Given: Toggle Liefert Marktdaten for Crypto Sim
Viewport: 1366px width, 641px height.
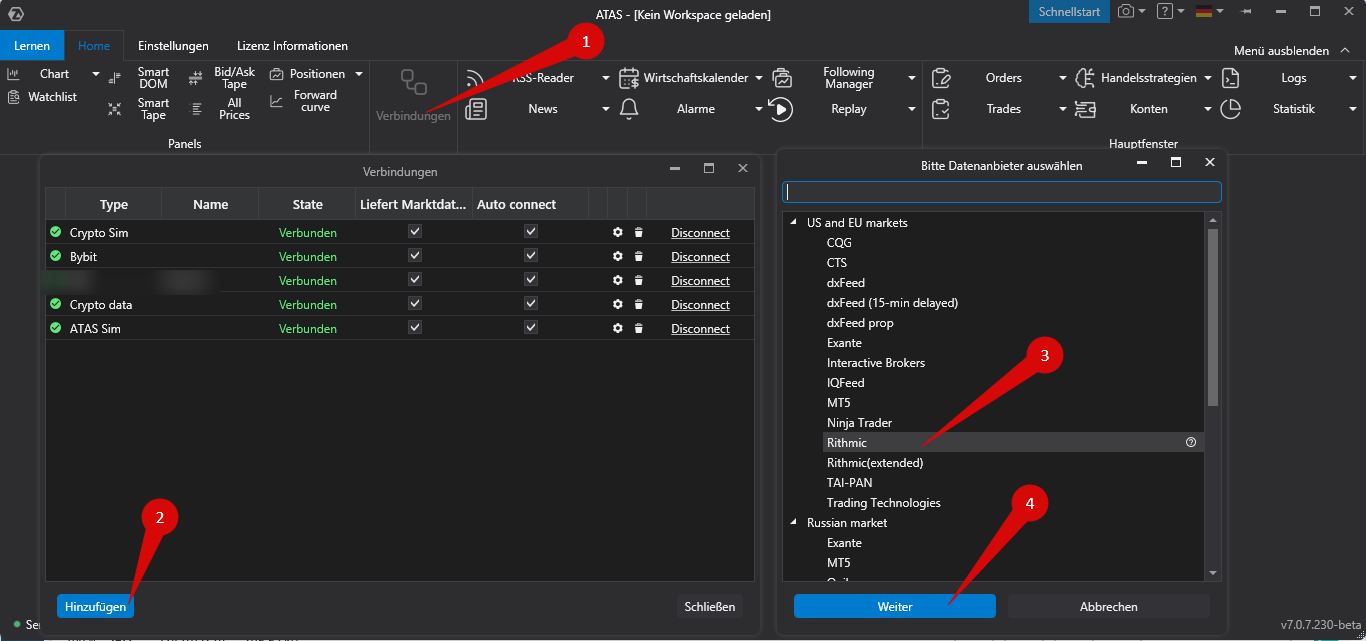Looking at the screenshot, I should tap(415, 231).
